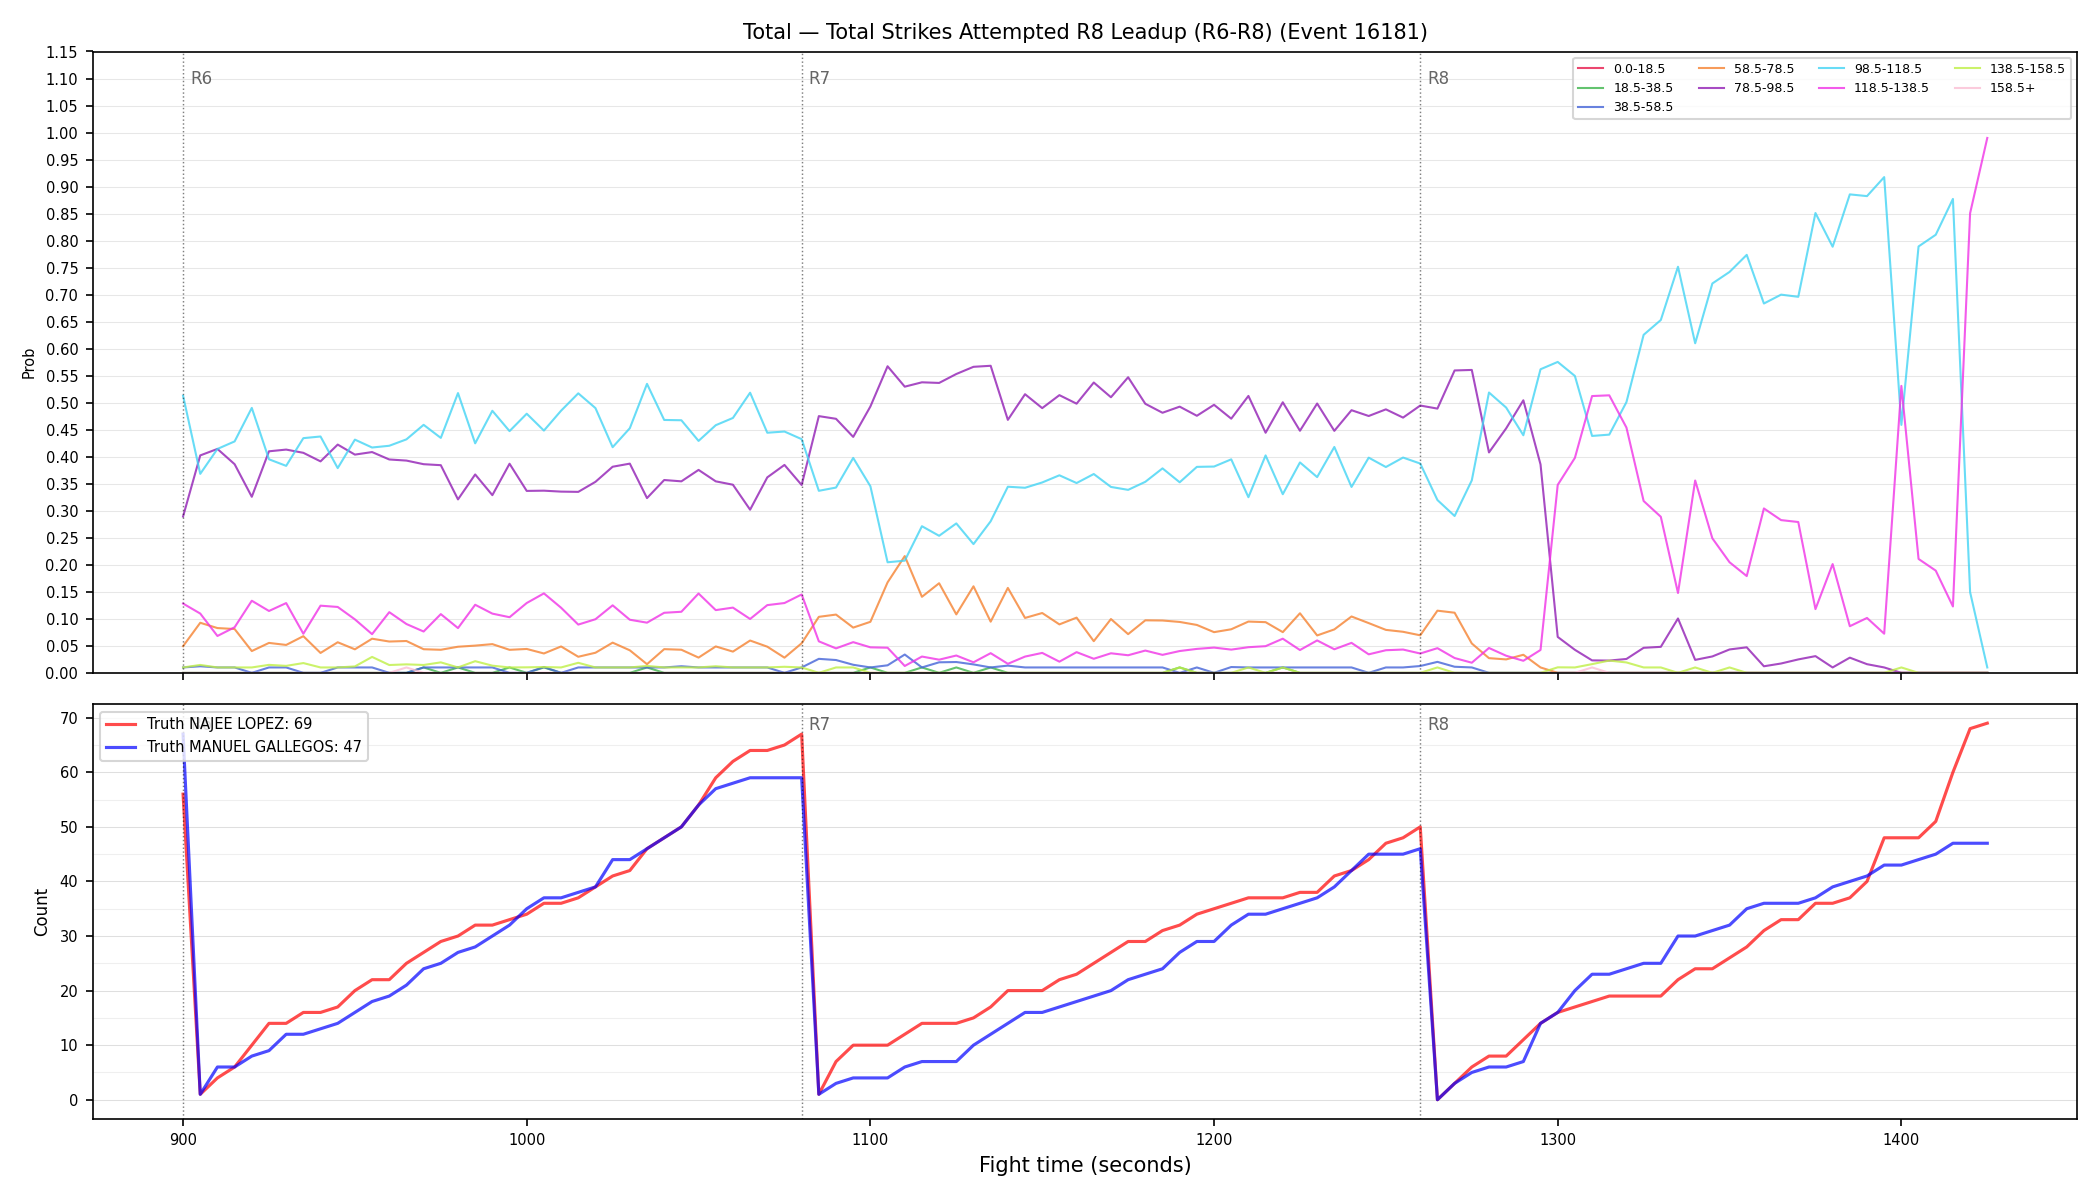Click the 0.95 tick on Prob axis
The height and width of the screenshot is (1200, 2100).
[x=62, y=160]
